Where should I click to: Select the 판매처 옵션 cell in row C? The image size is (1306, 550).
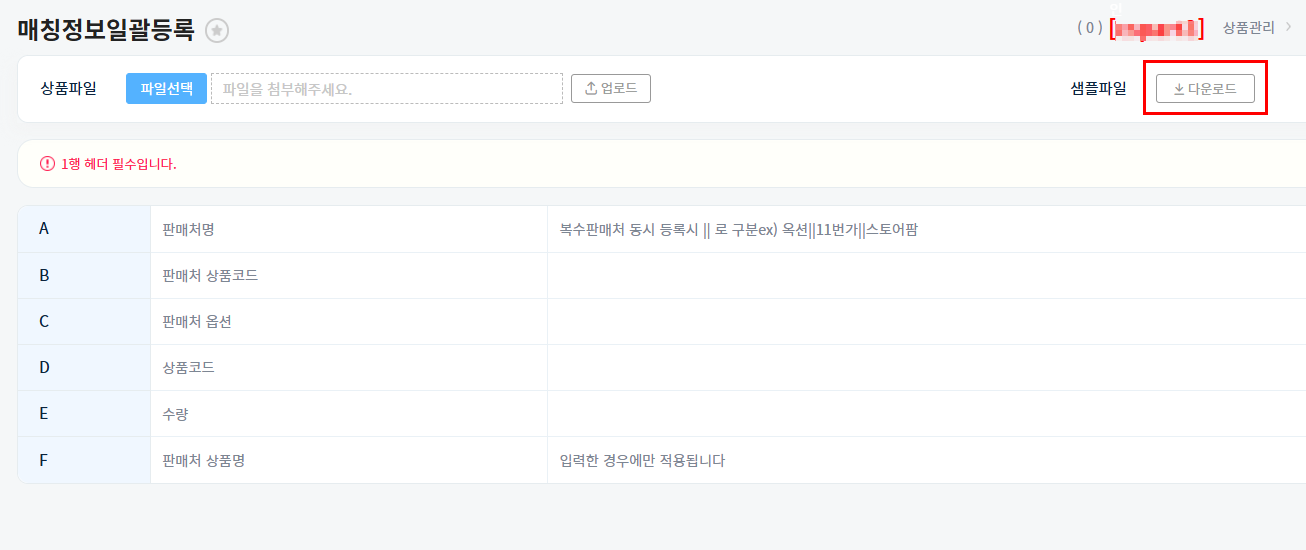click(x=197, y=321)
